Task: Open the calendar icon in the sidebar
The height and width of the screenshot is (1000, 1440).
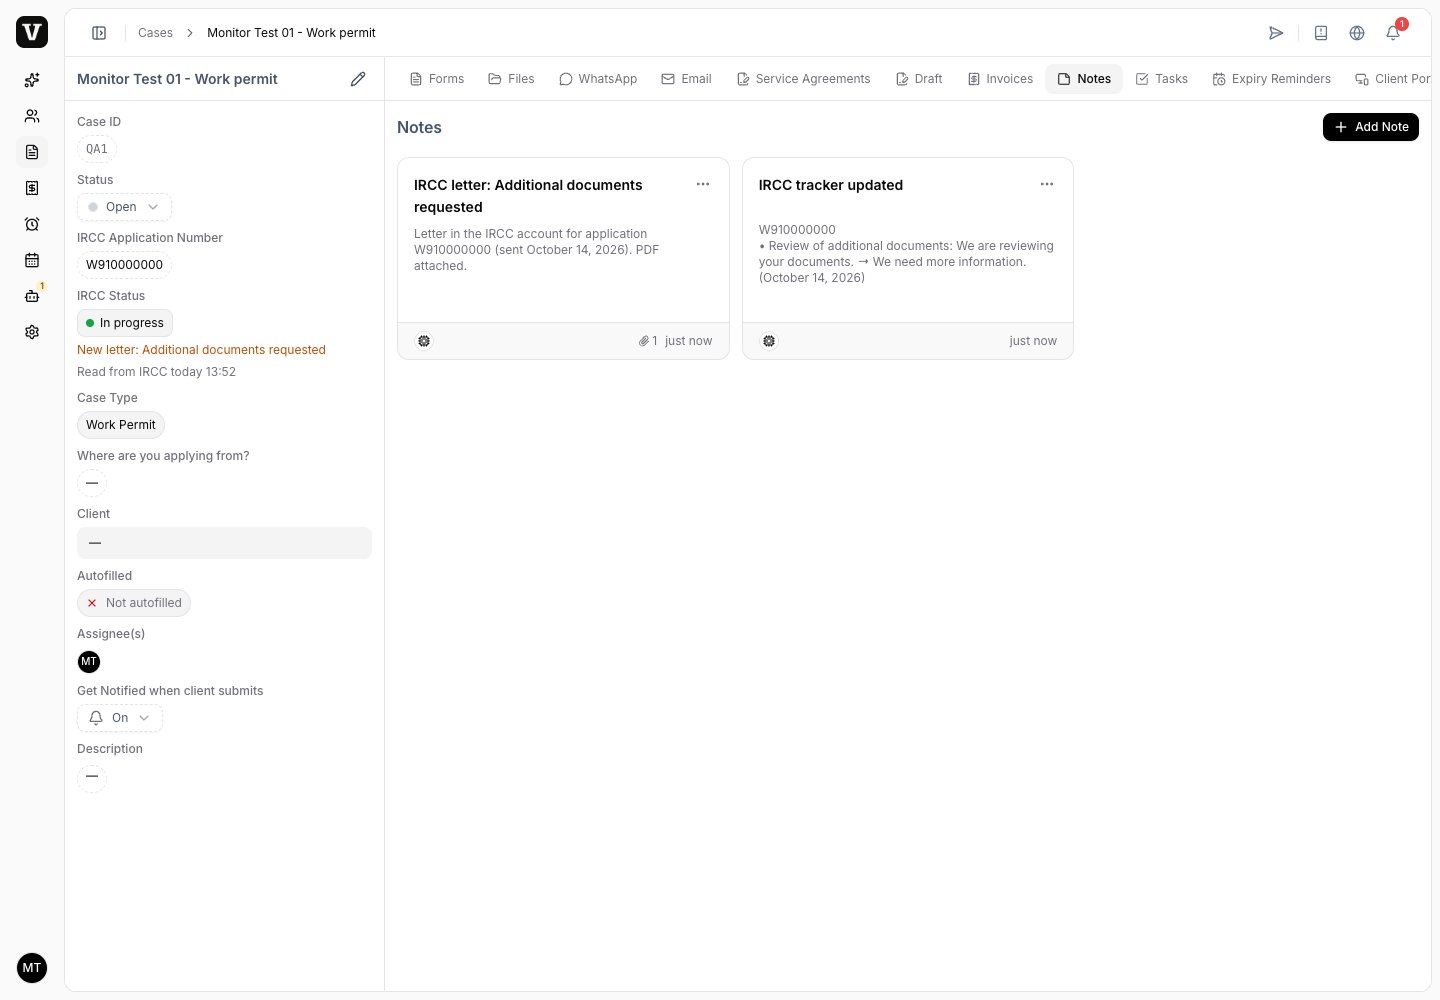Action: pos(32,260)
